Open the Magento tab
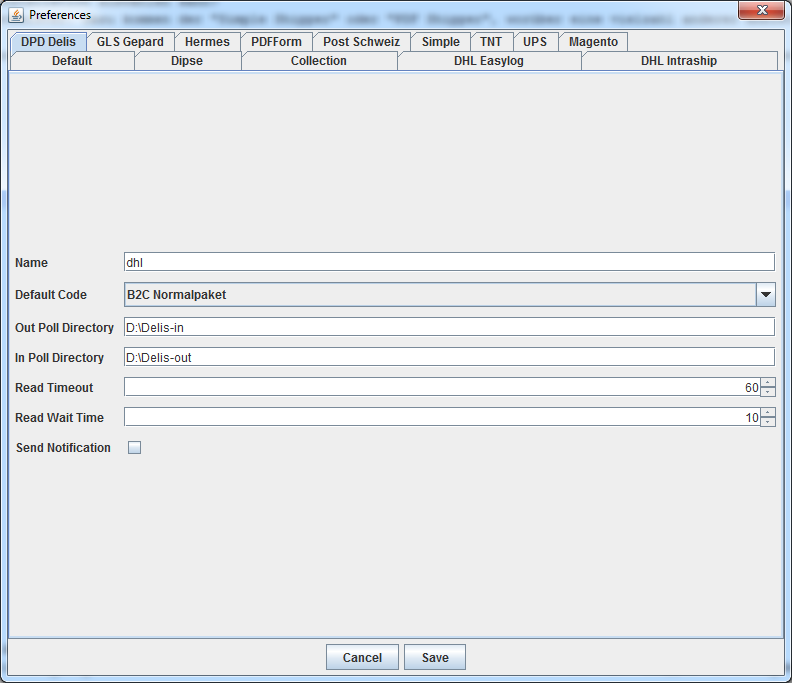Screen dimensions: 792x683 [x=593, y=41]
